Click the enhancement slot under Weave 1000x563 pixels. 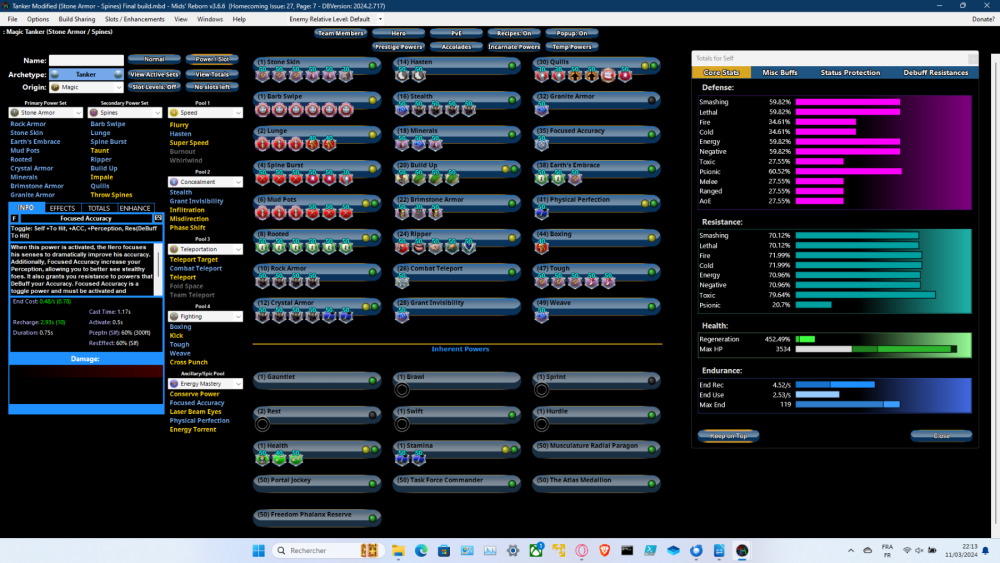[x=542, y=316]
